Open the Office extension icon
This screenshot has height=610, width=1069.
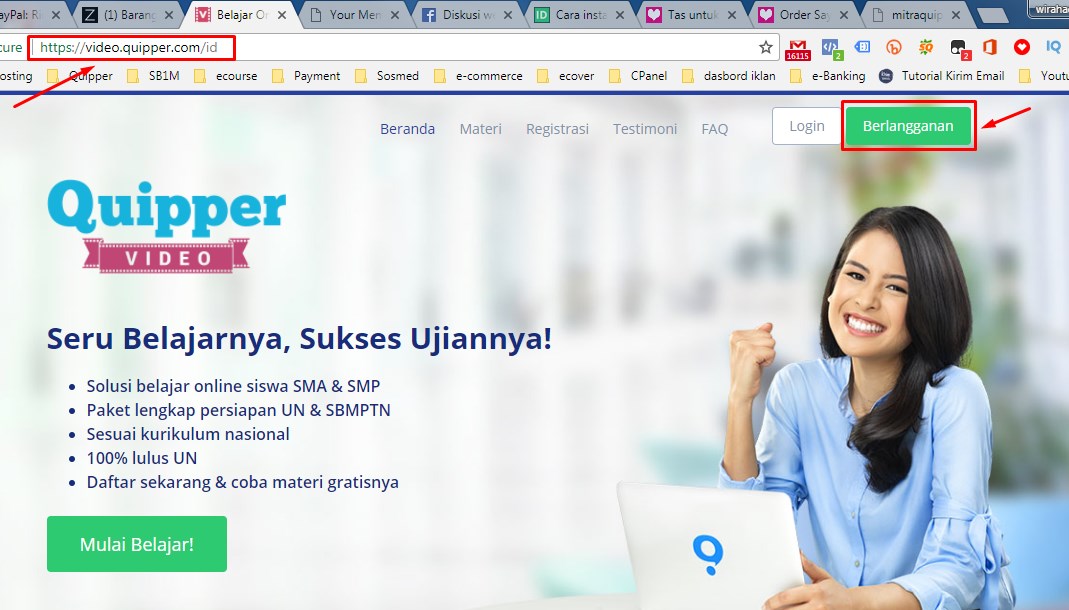click(990, 47)
